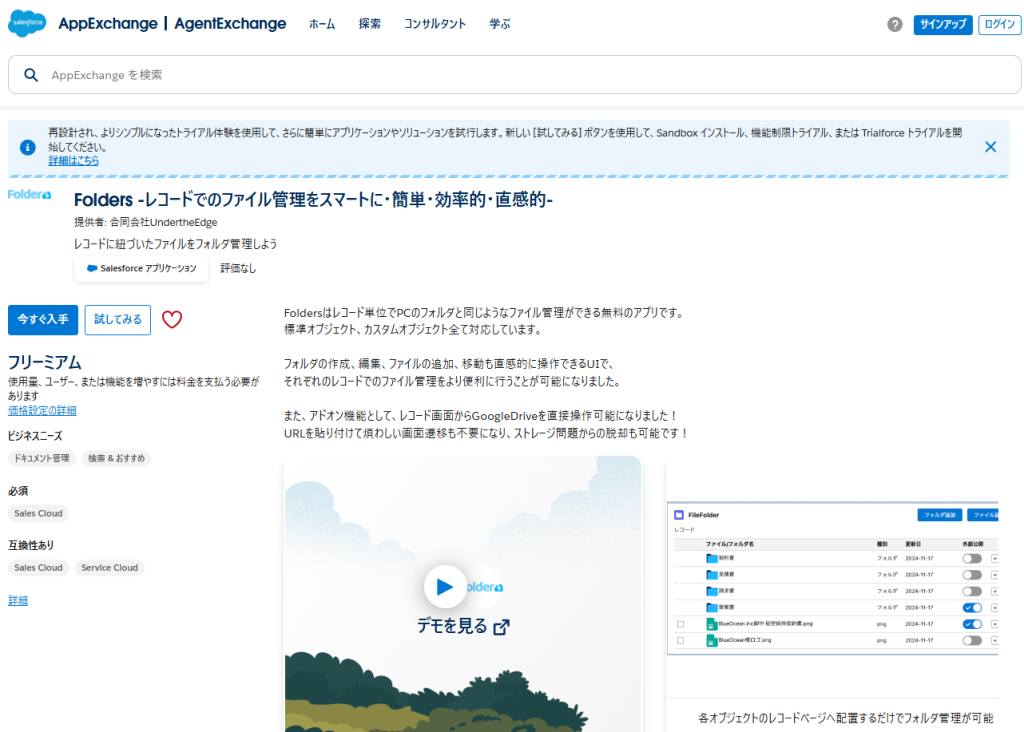Click the Service Cloud tag

point(110,568)
